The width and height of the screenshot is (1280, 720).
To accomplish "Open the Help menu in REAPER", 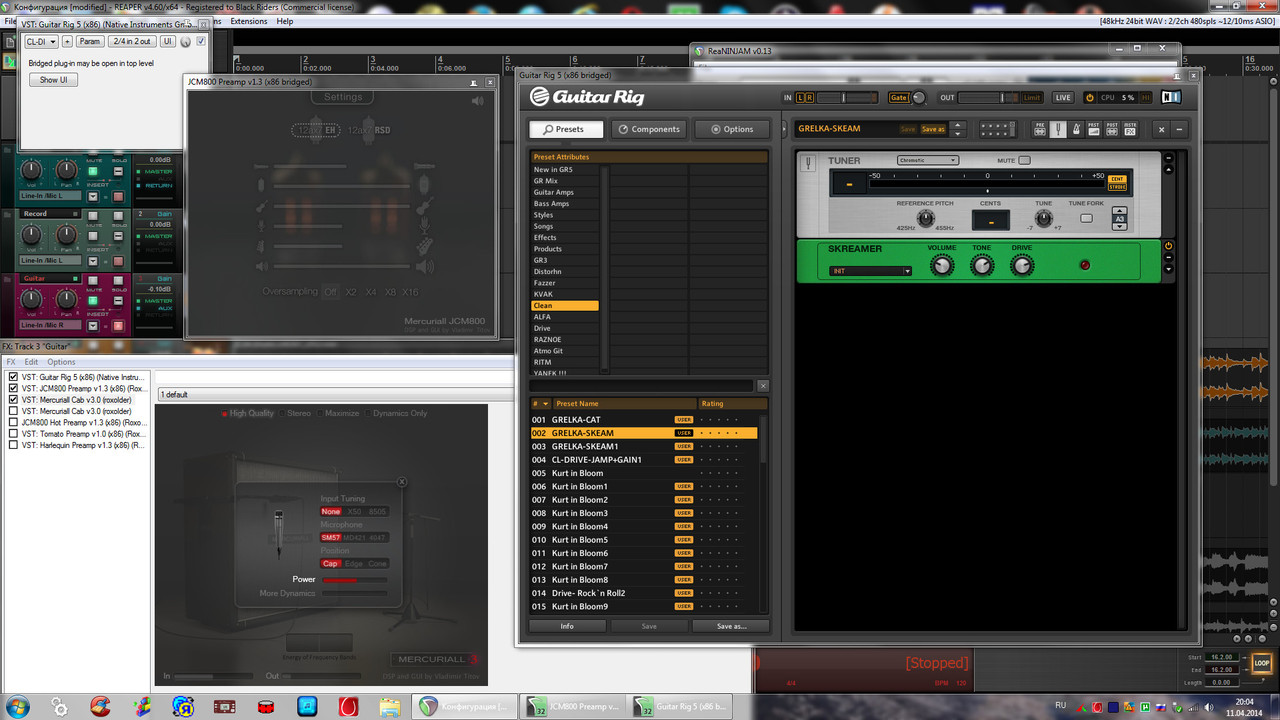I will pyautogui.click(x=285, y=21).
